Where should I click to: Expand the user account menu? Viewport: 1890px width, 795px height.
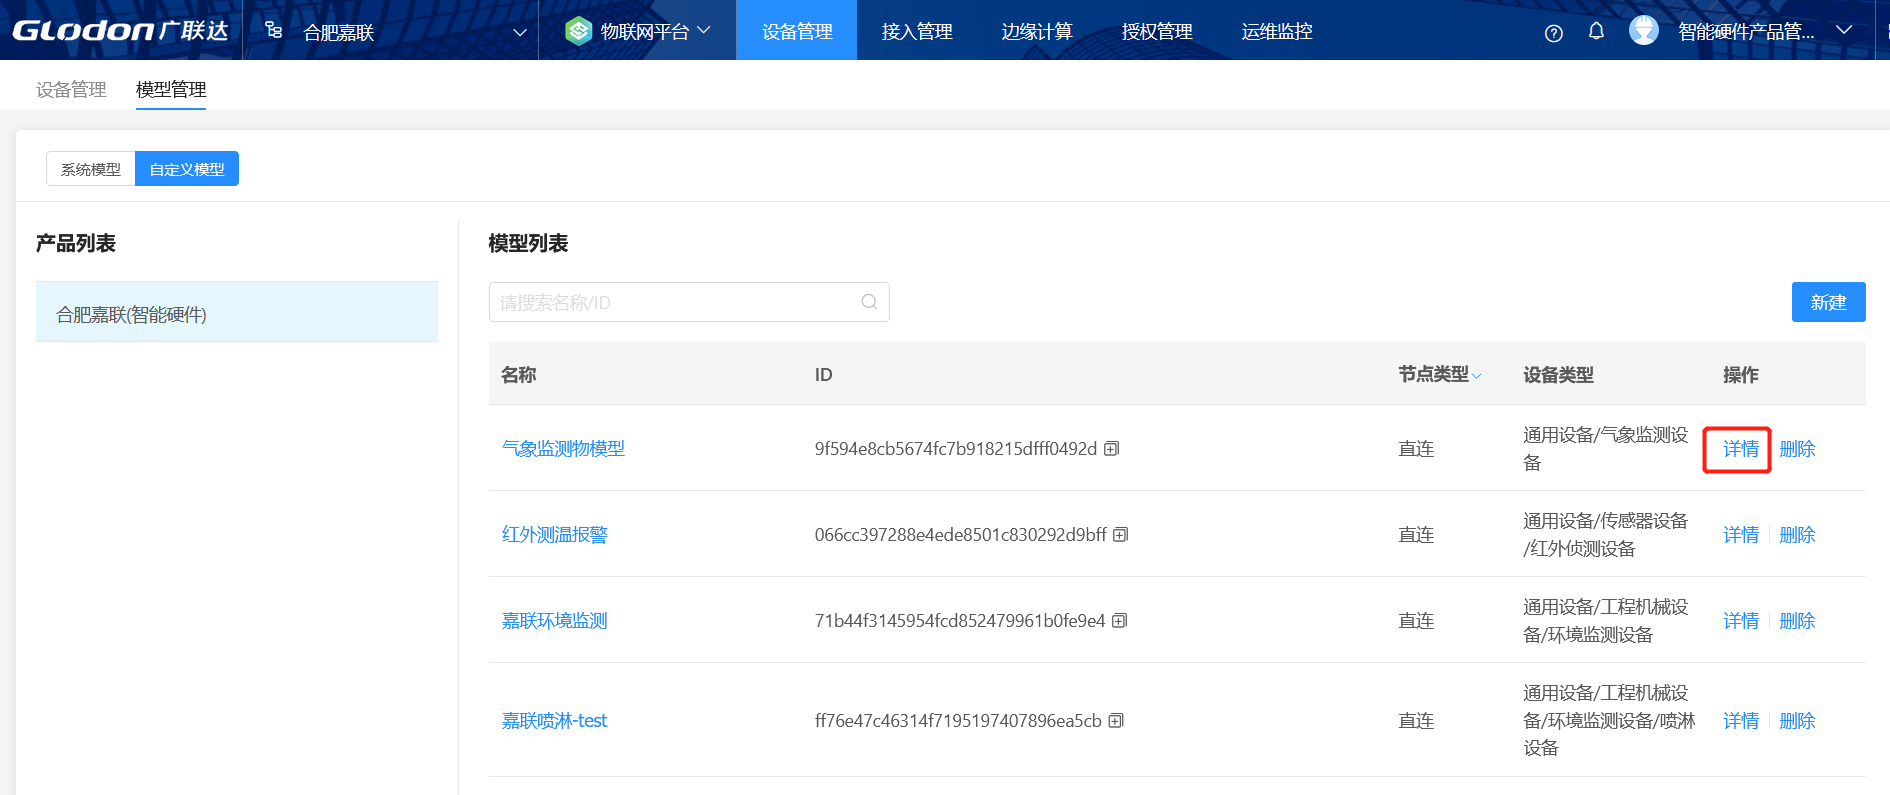(x=1843, y=31)
